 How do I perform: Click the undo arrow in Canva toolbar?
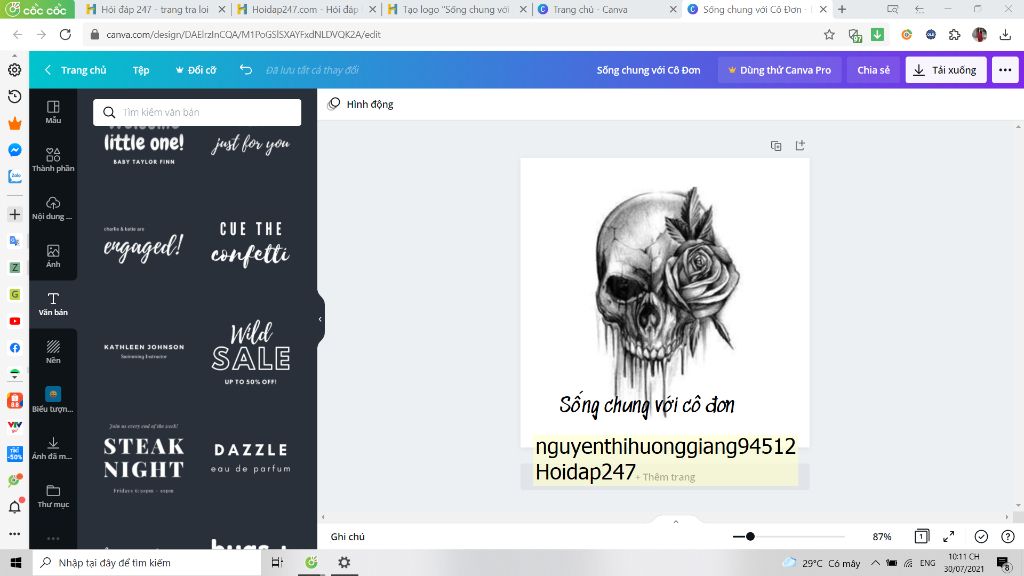click(246, 69)
